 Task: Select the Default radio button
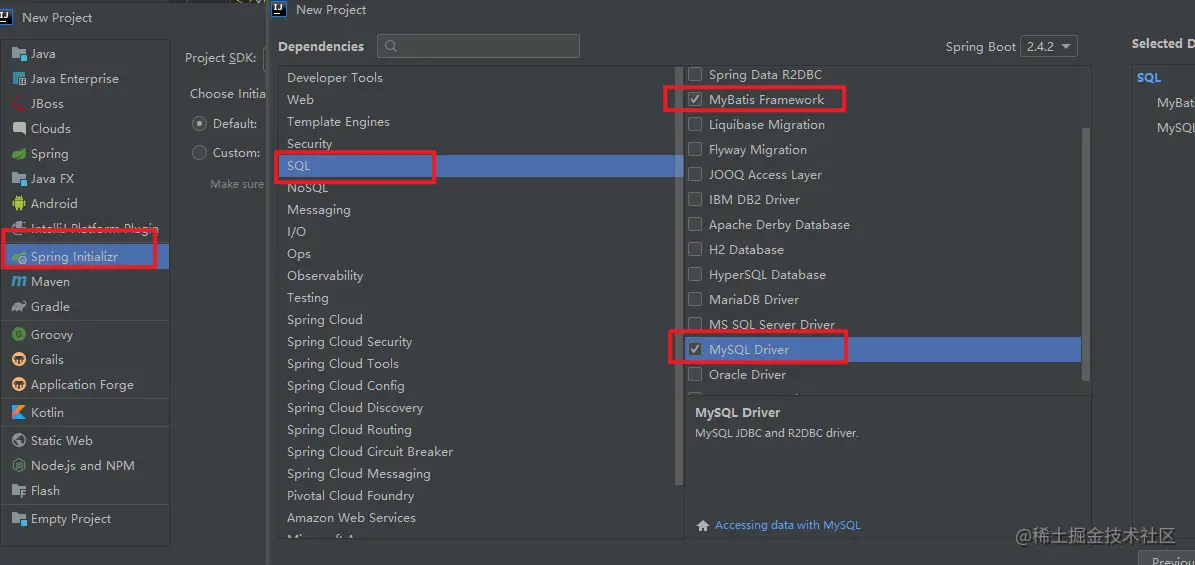tap(200, 124)
